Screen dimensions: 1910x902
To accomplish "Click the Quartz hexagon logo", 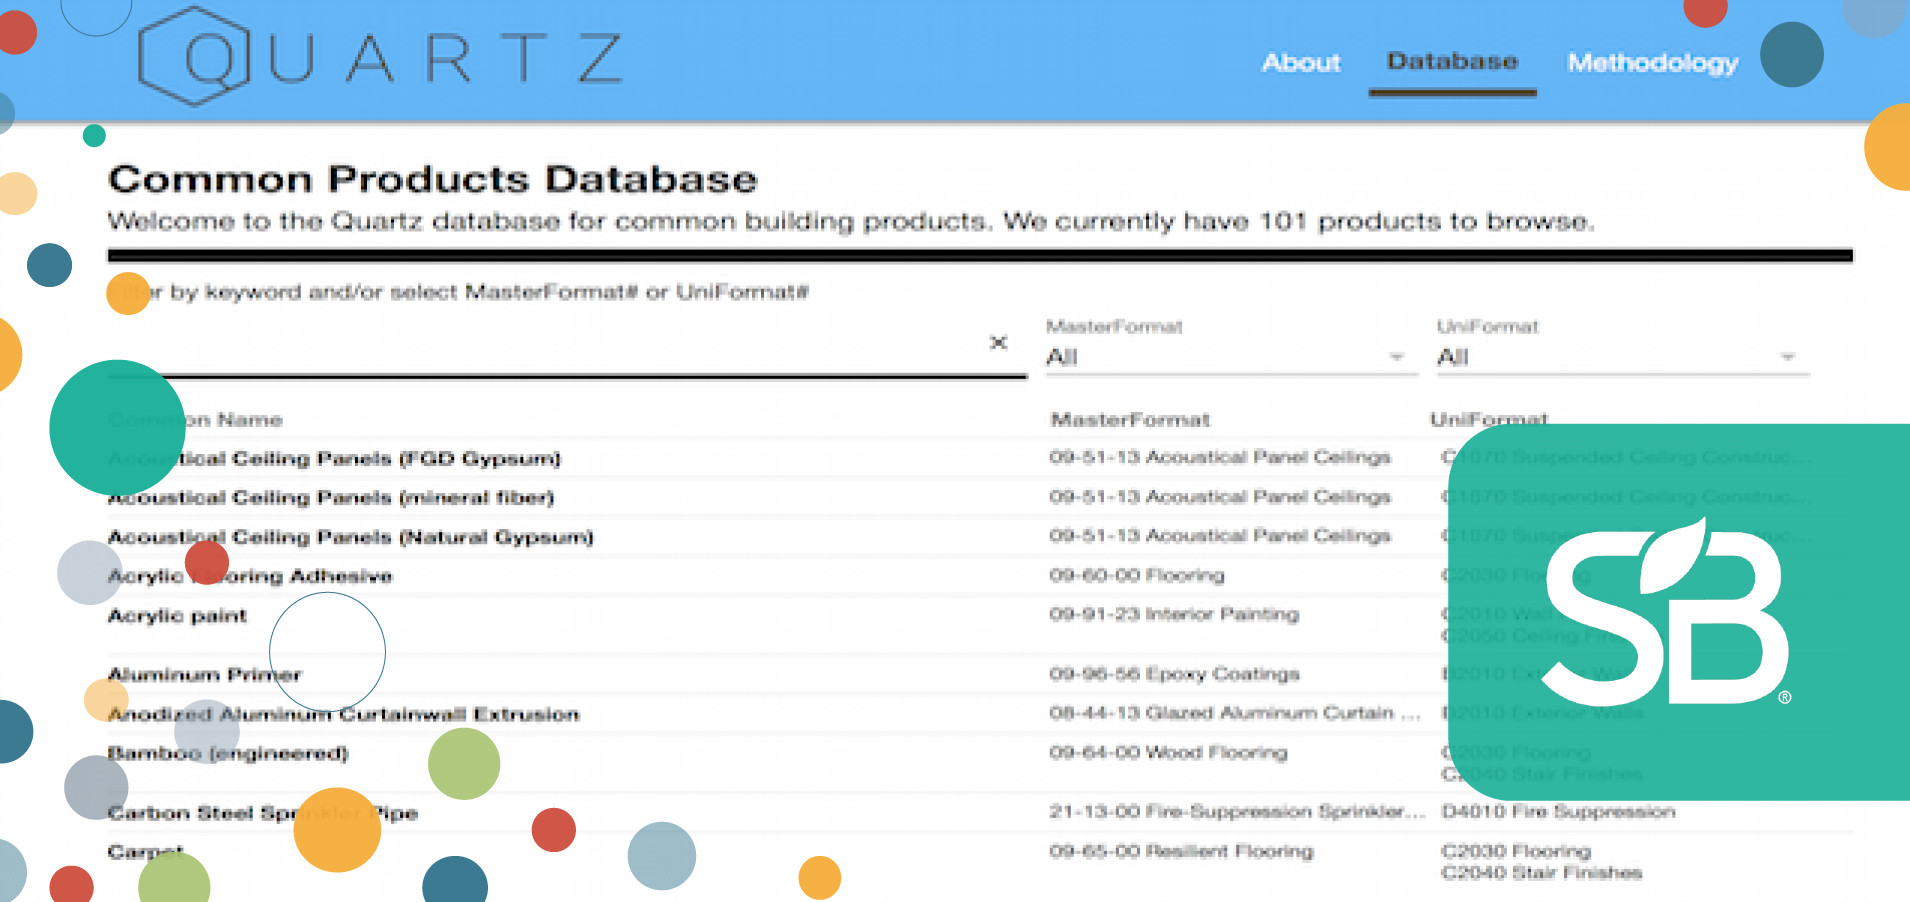I will pos(196,55).
